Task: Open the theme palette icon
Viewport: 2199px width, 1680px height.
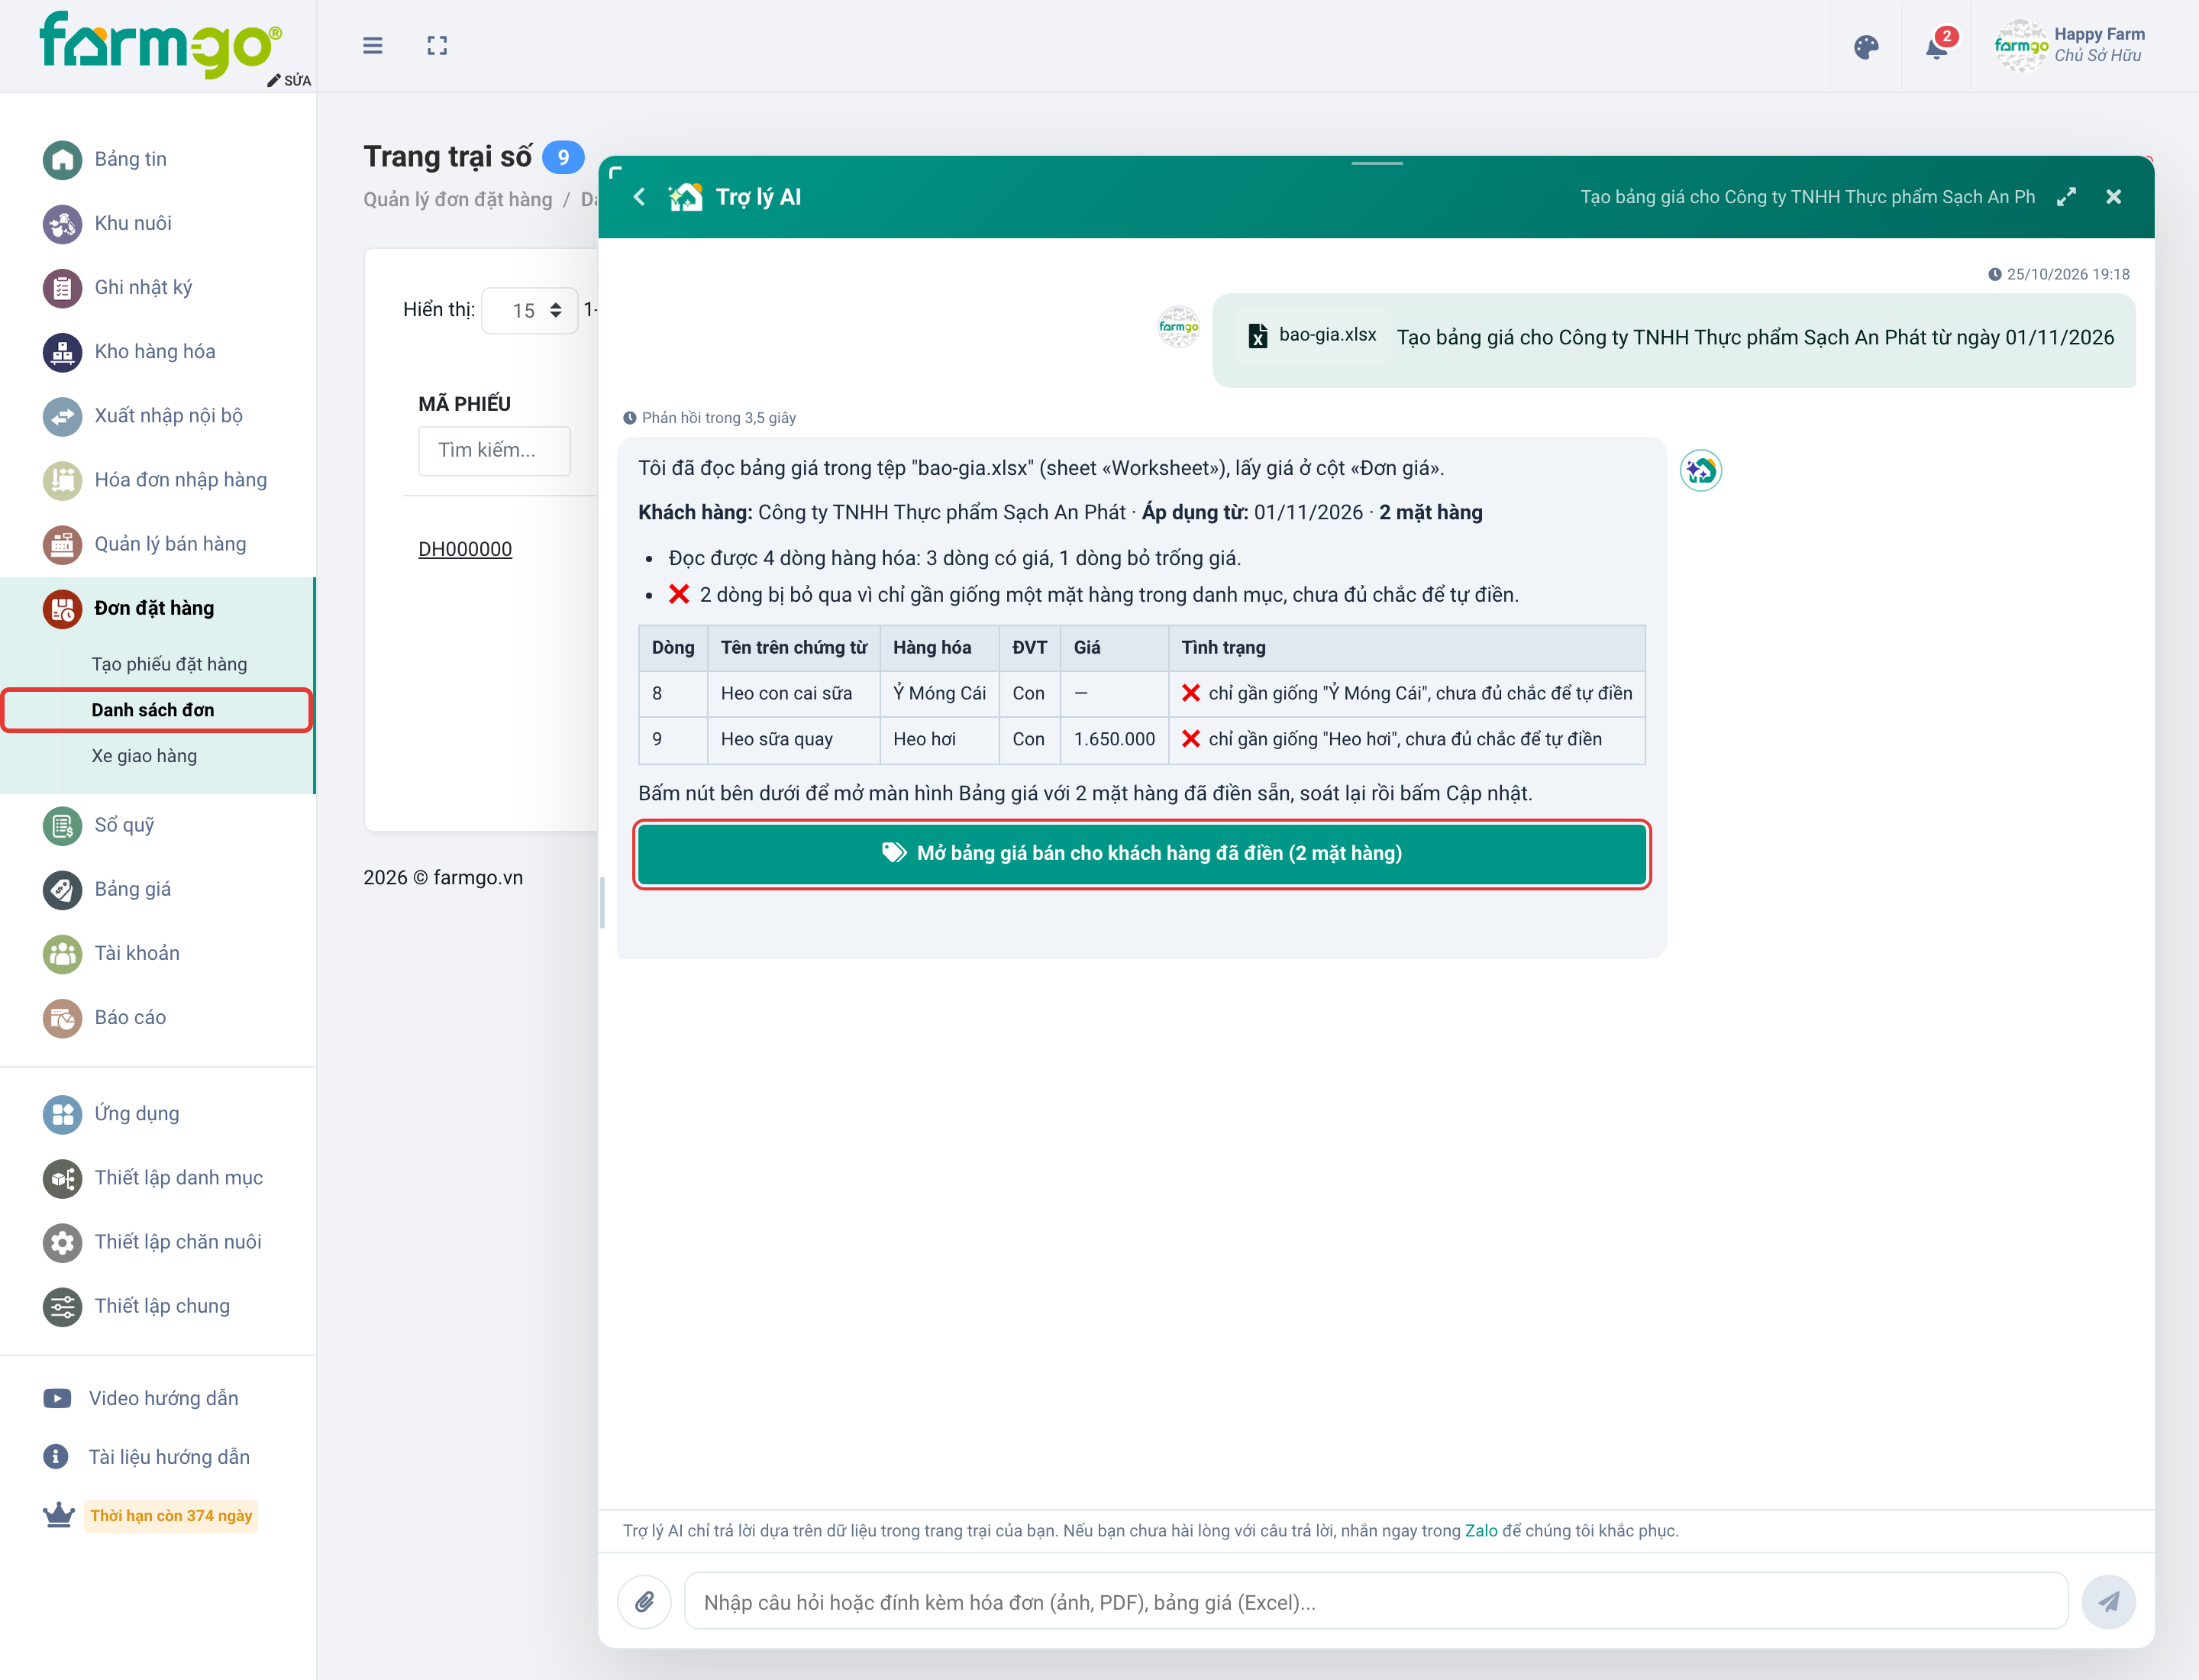Action: coord(1865,46)
